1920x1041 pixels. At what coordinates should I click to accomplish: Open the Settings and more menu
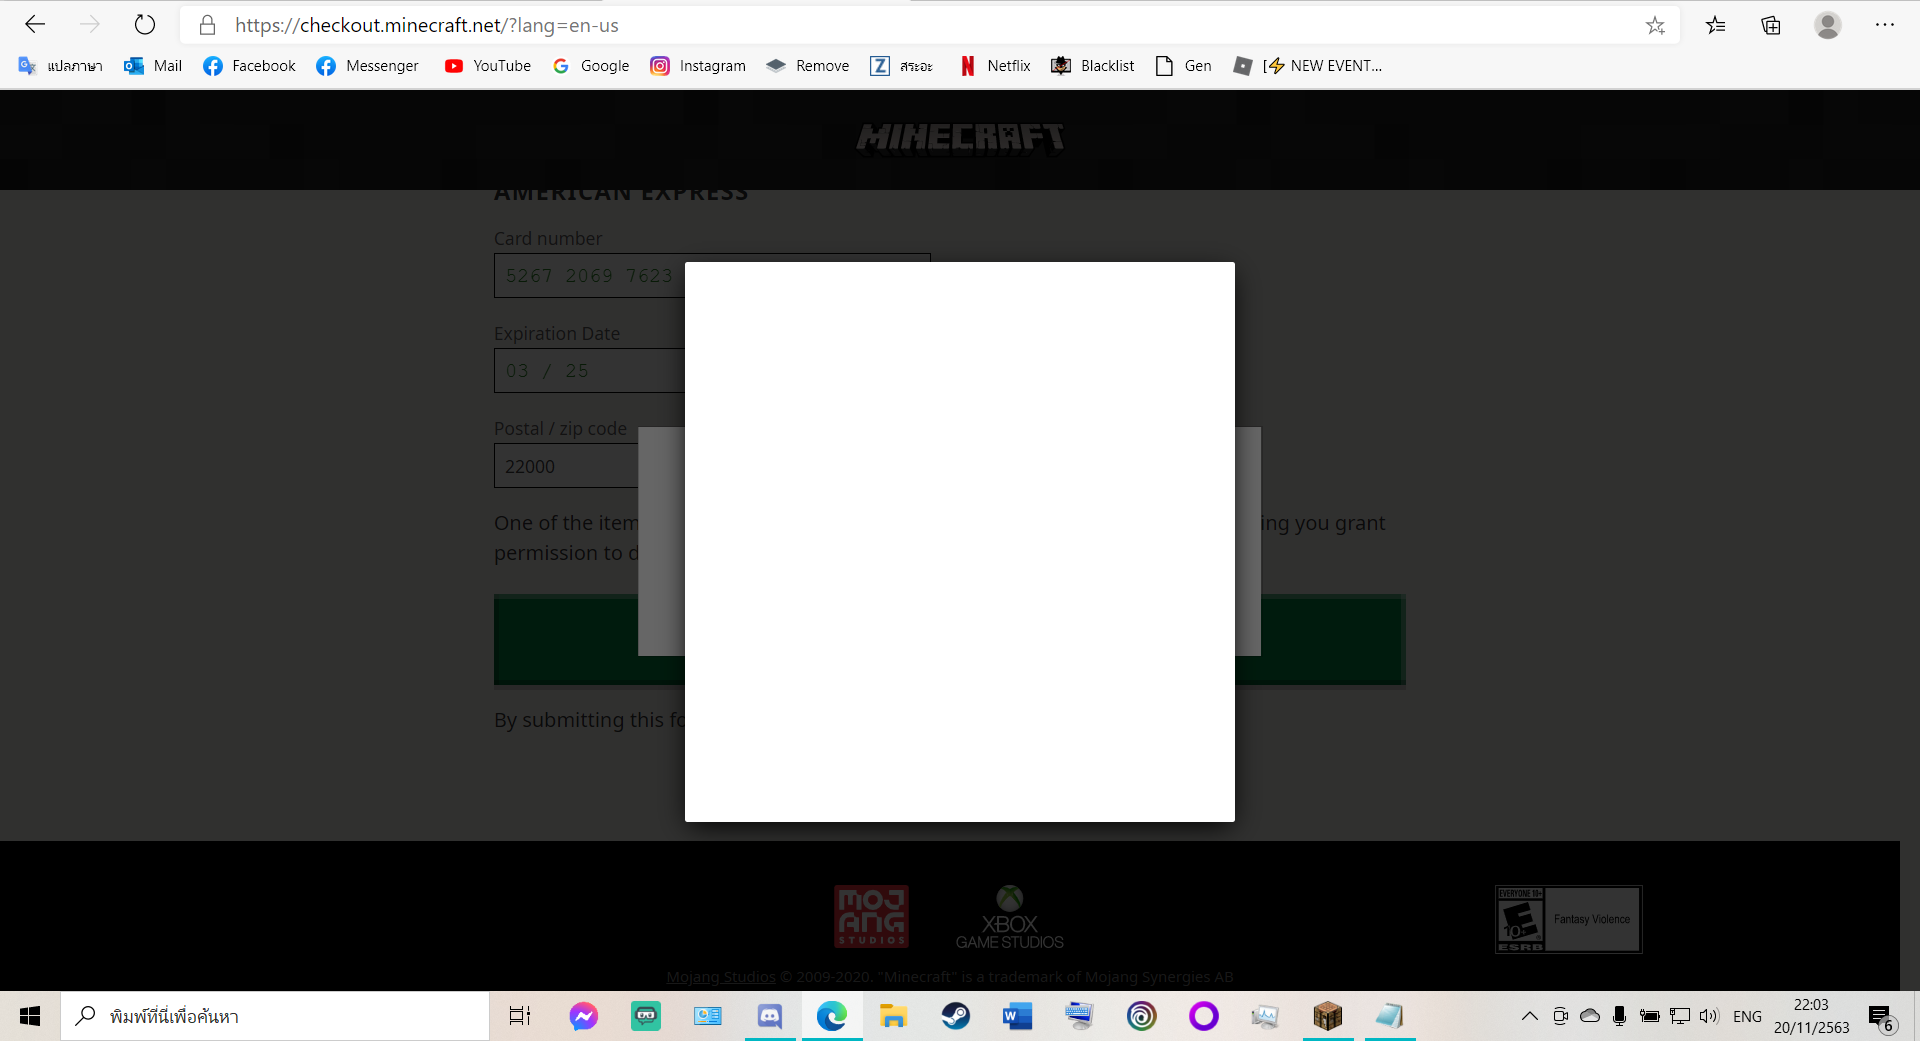tap(1885, 25)
